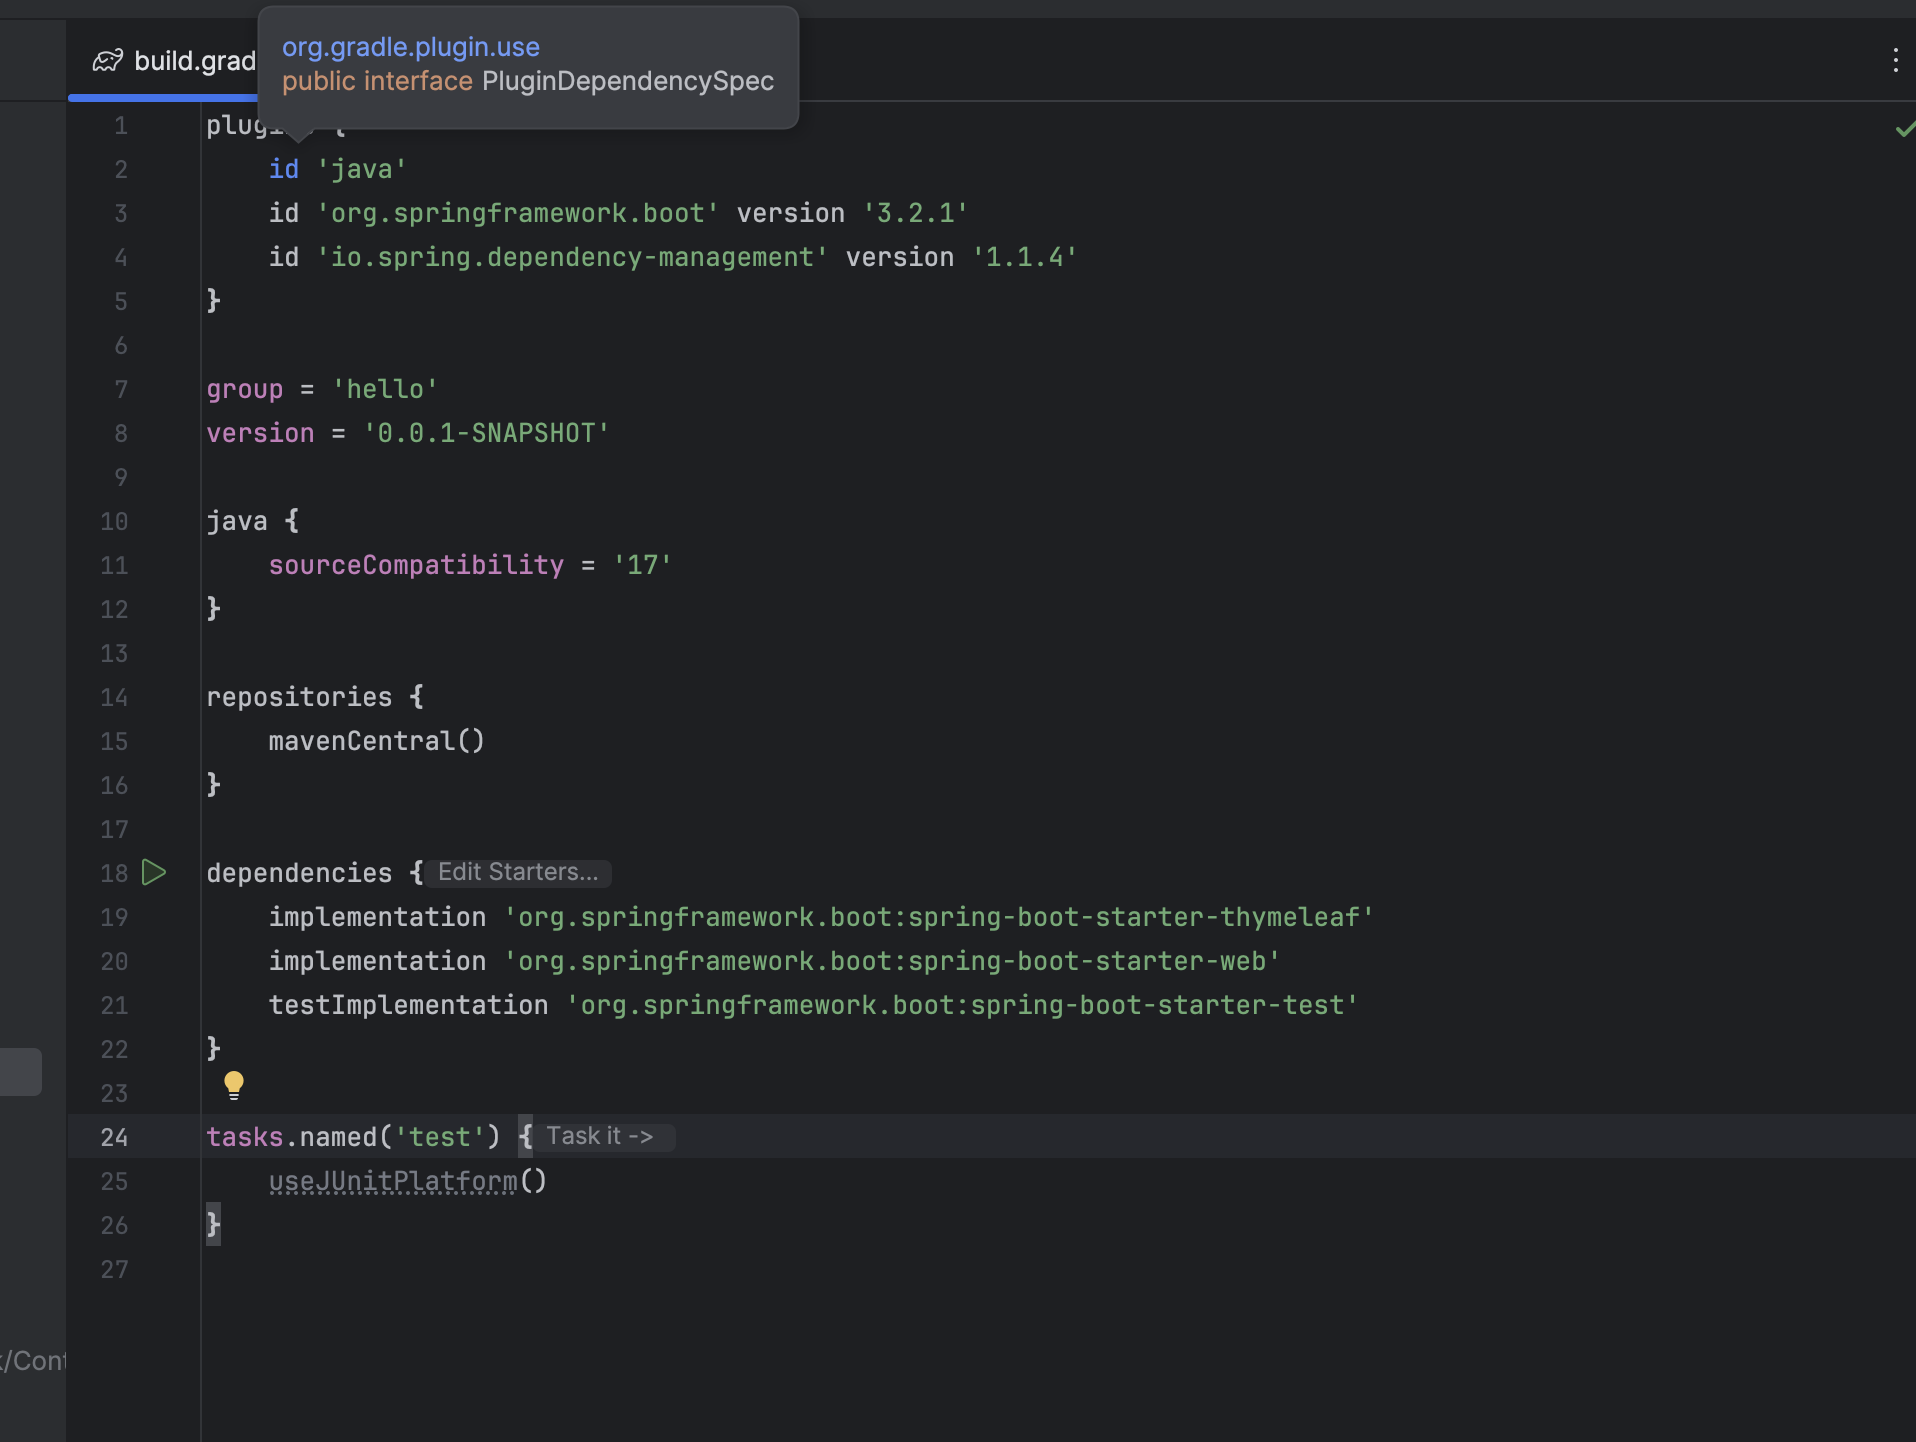
Task: Click the spring-boot-starter-thymeleaf dependency string
Action: click(x=940, y=917)
